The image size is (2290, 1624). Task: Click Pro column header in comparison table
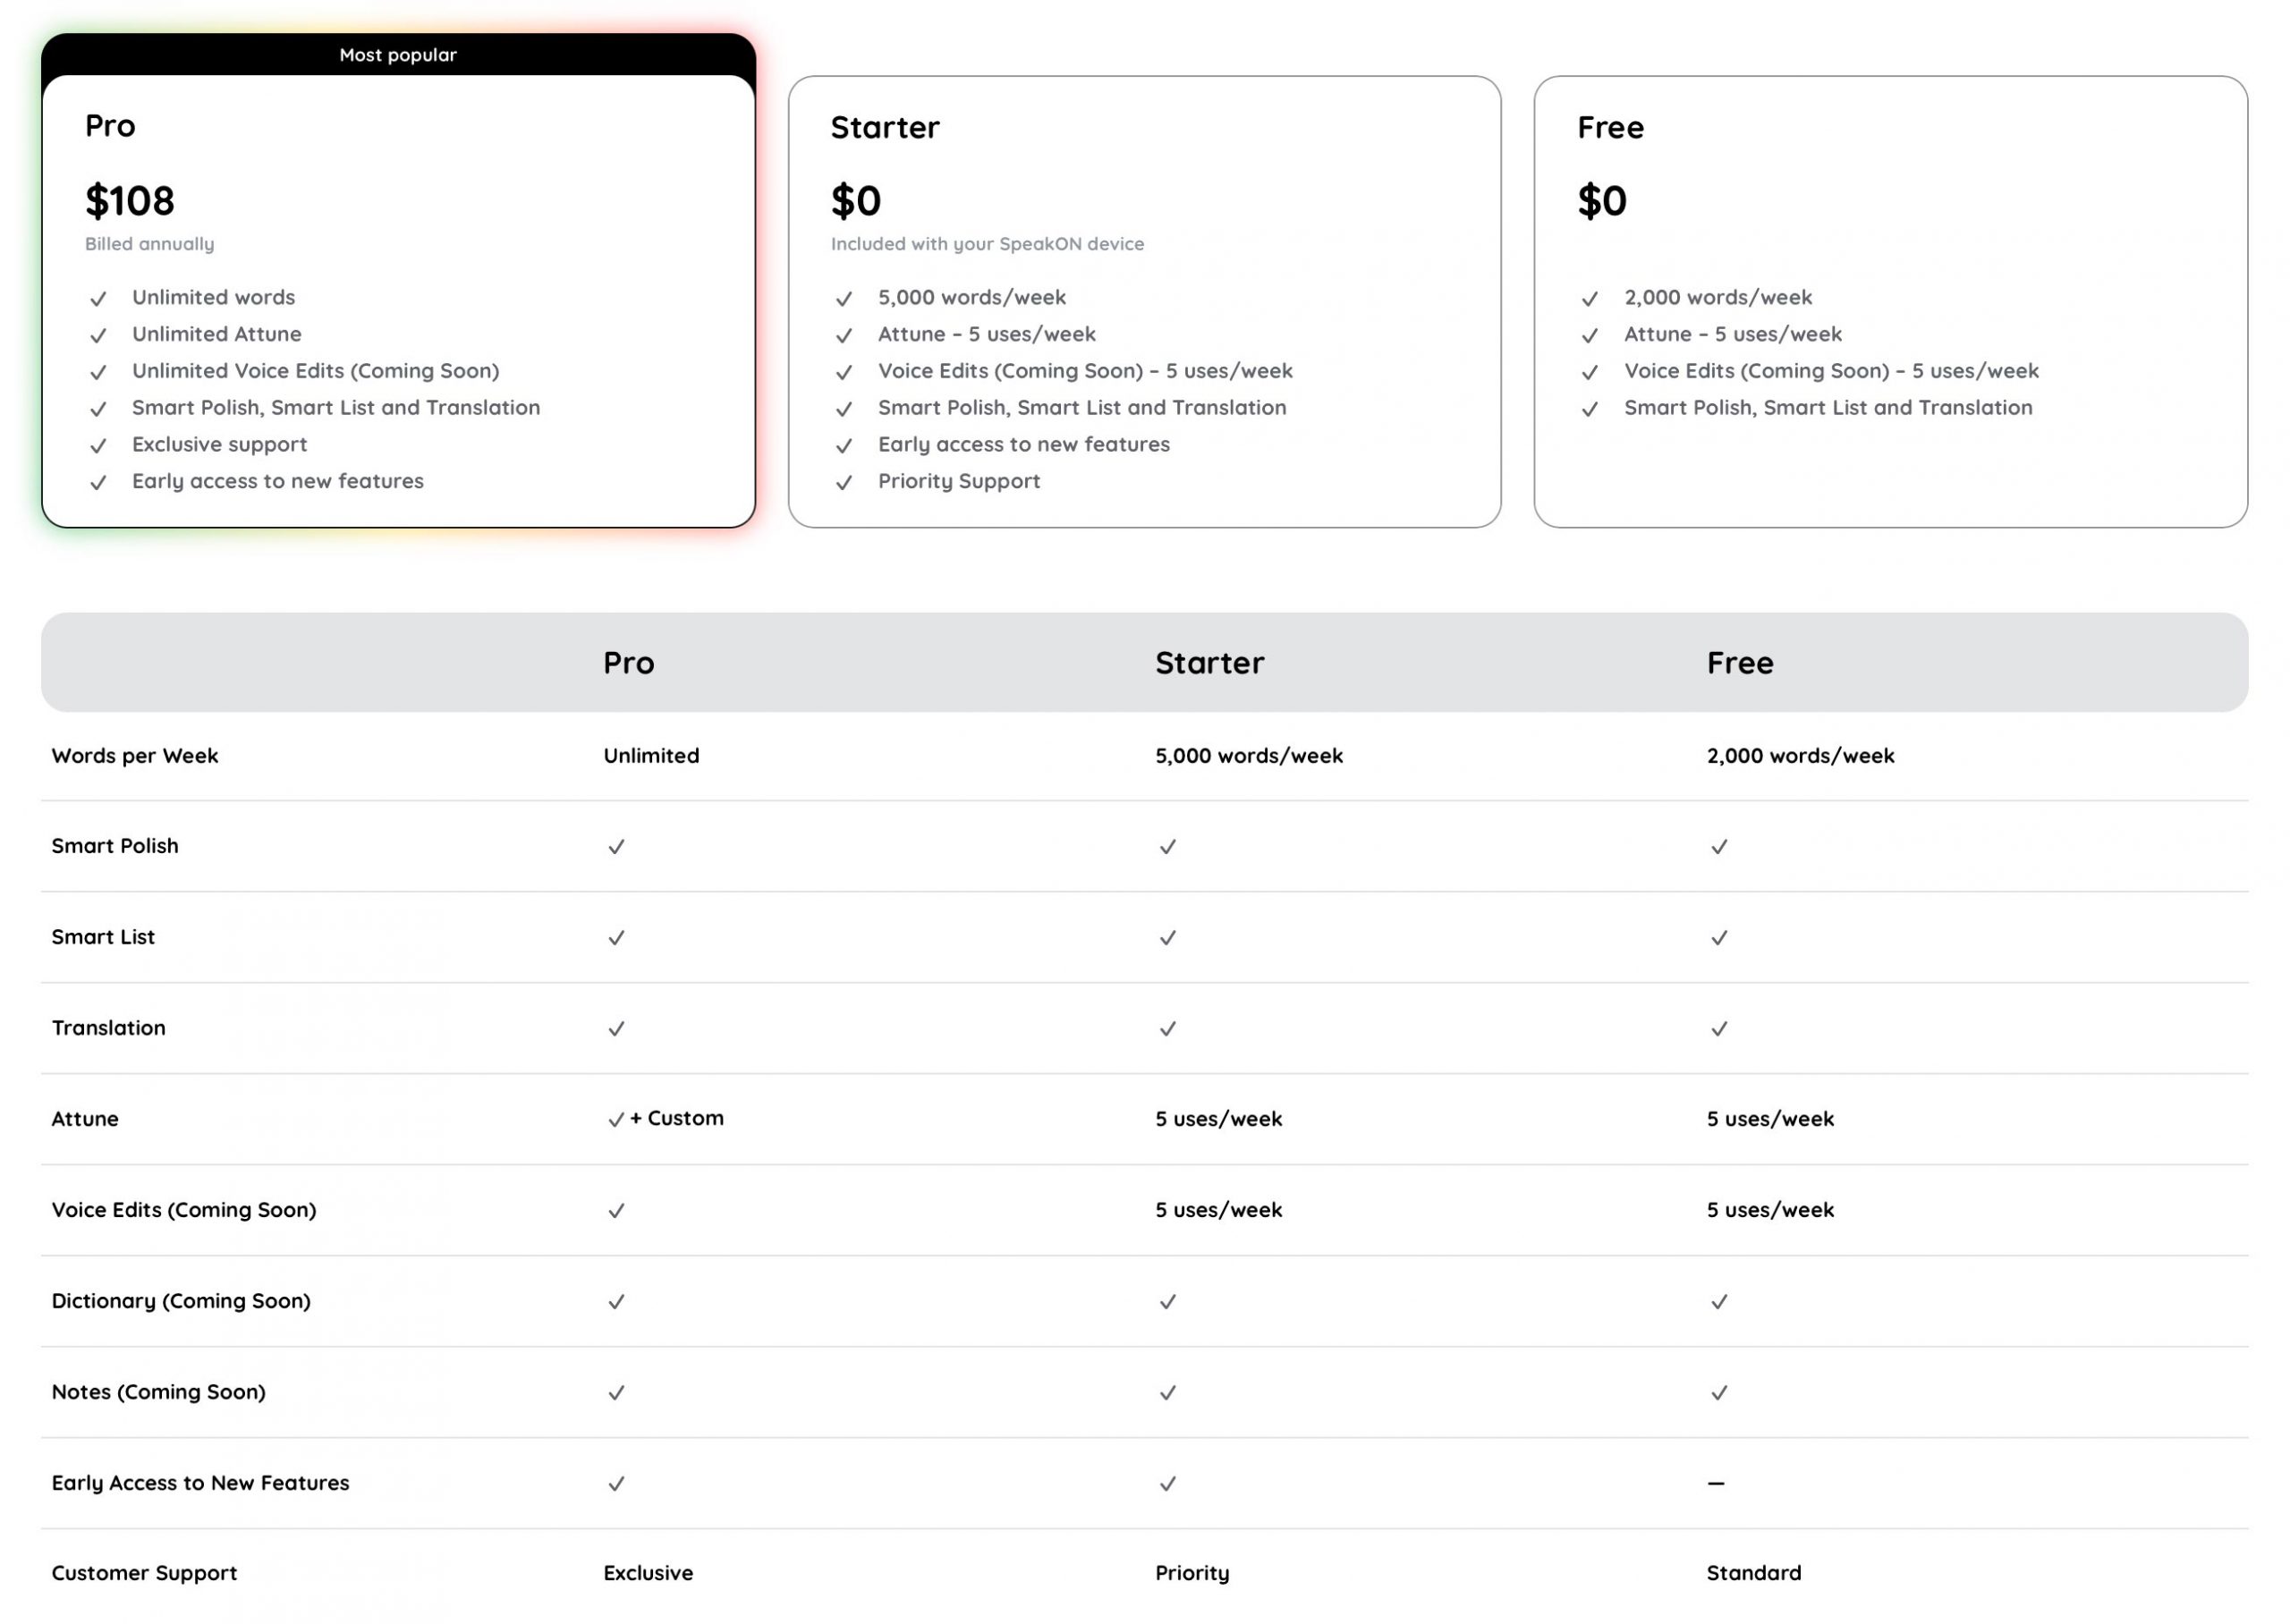click(x=628, y=663)
